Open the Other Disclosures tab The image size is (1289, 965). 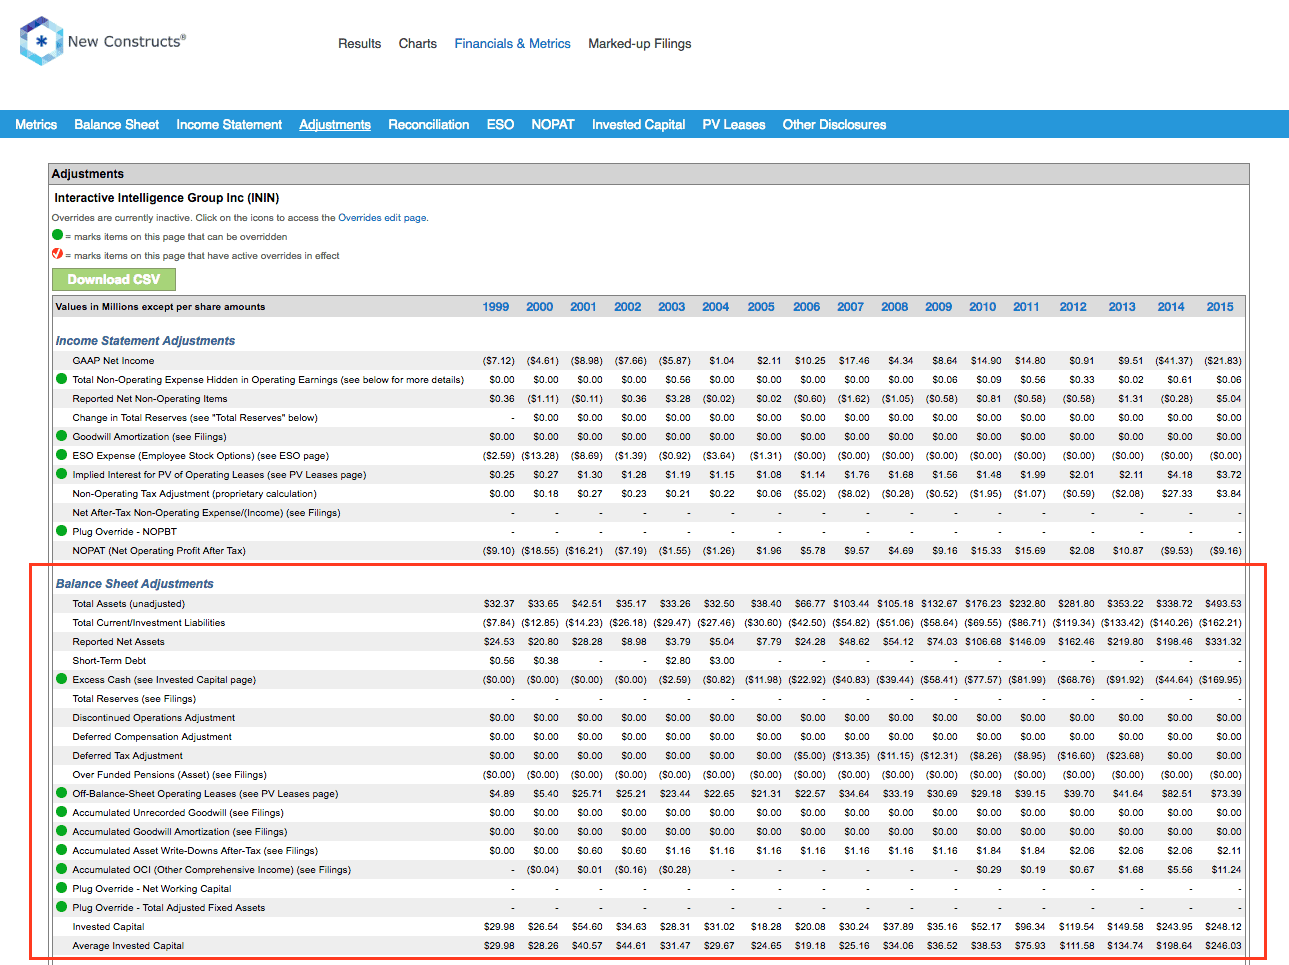point(834,125)
